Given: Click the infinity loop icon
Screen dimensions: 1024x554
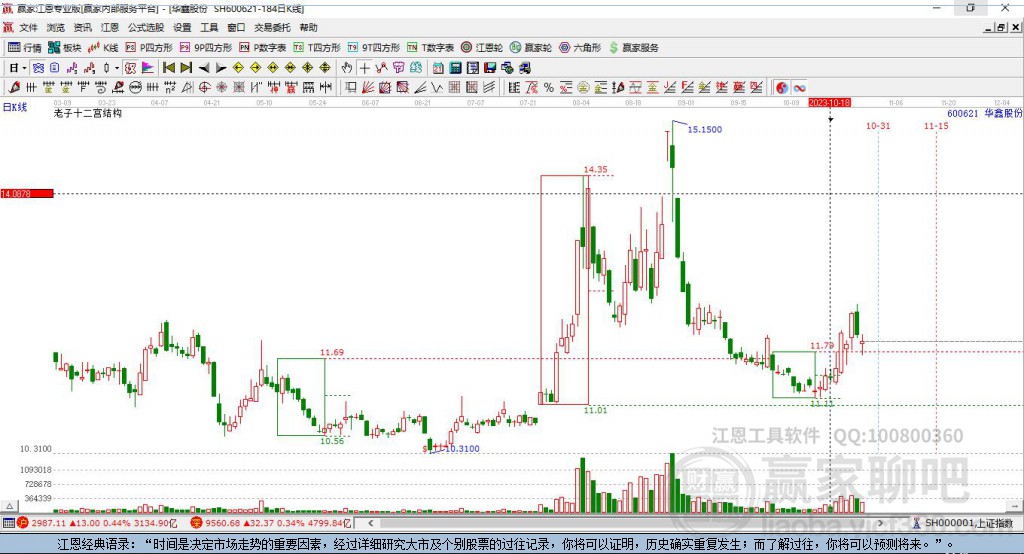Looking at the screenshot, I should click(799, 88).
